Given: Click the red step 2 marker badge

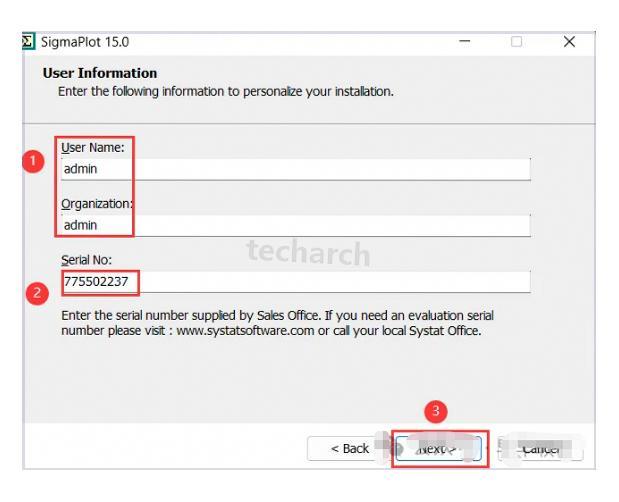Looking at the screenshot, I should click(35, 293).
